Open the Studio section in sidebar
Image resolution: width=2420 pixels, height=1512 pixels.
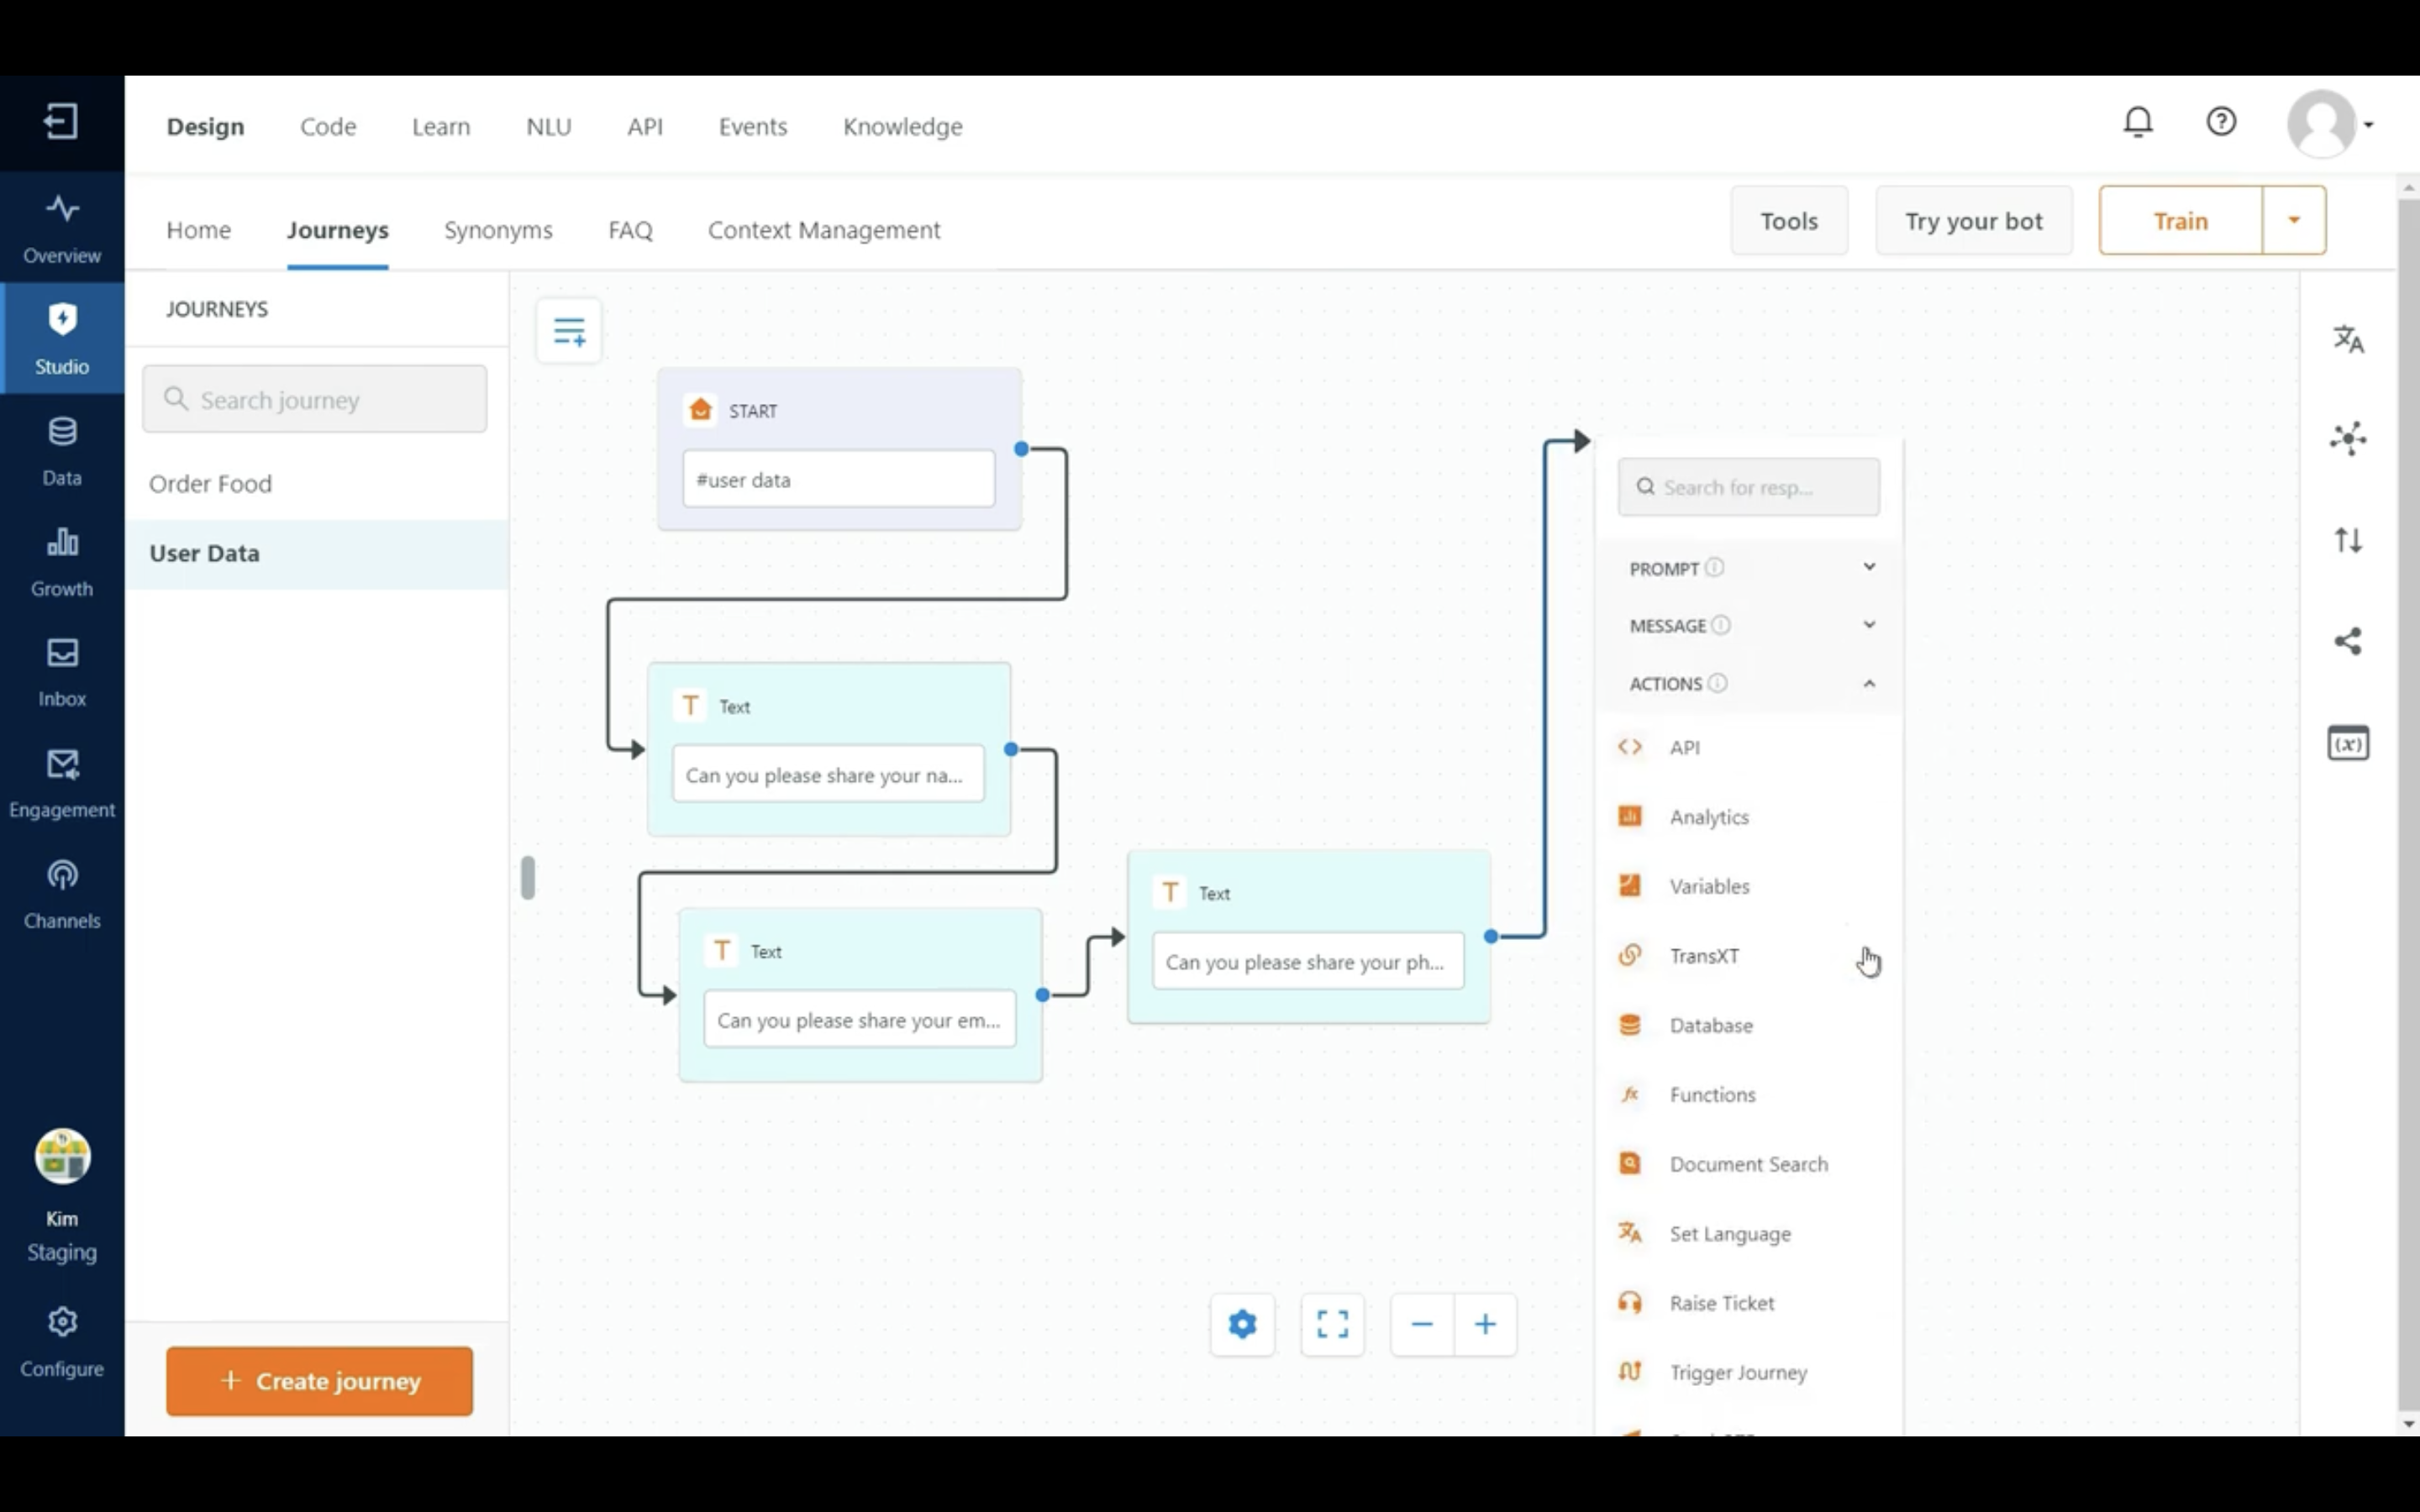[x=62, y=339]
